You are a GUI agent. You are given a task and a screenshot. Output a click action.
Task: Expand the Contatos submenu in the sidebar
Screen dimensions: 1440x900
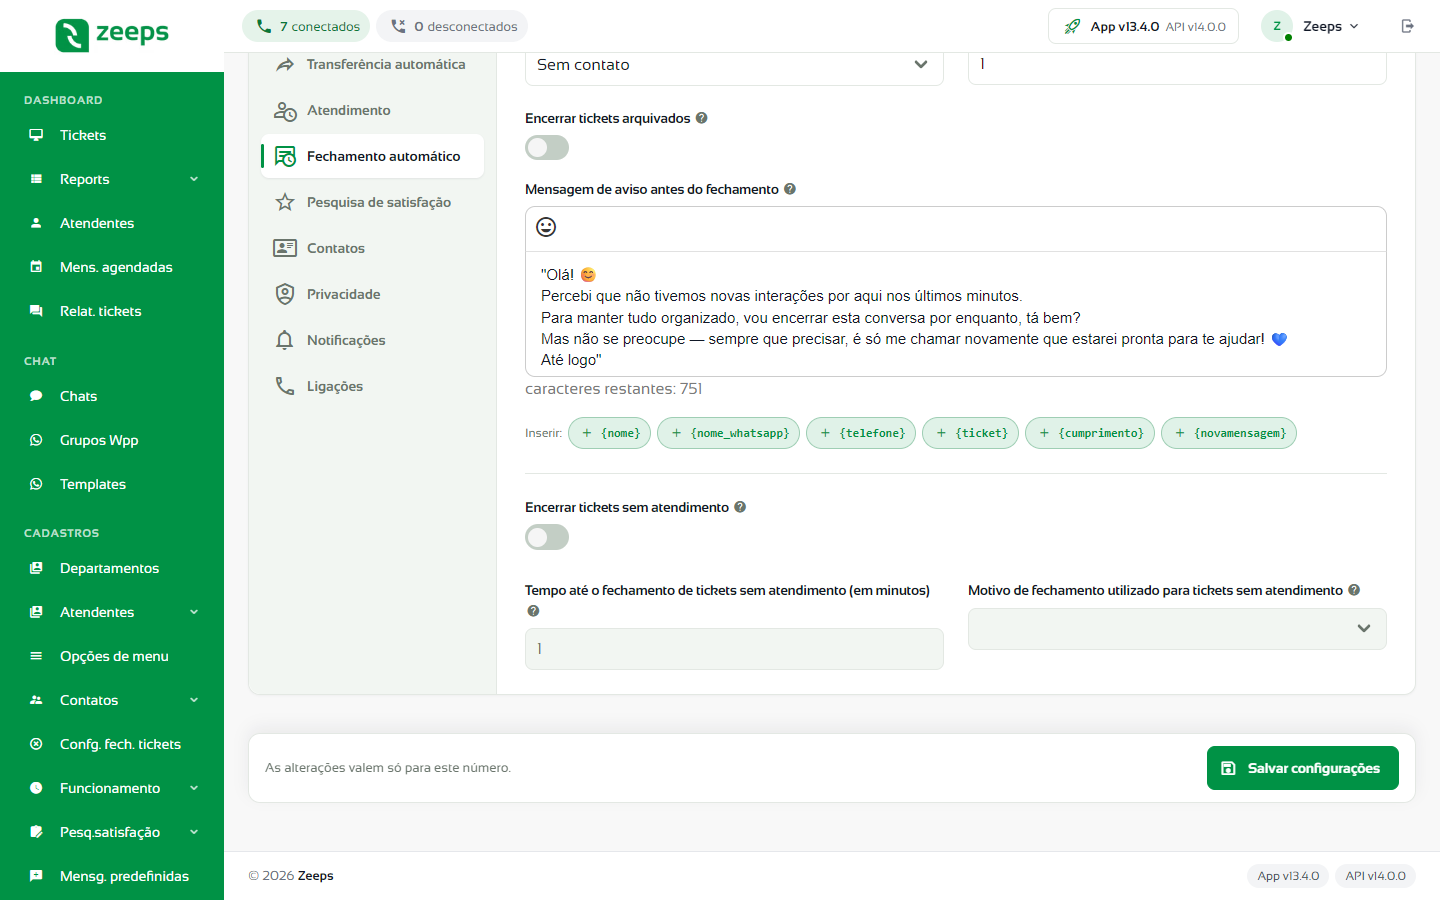194,700
